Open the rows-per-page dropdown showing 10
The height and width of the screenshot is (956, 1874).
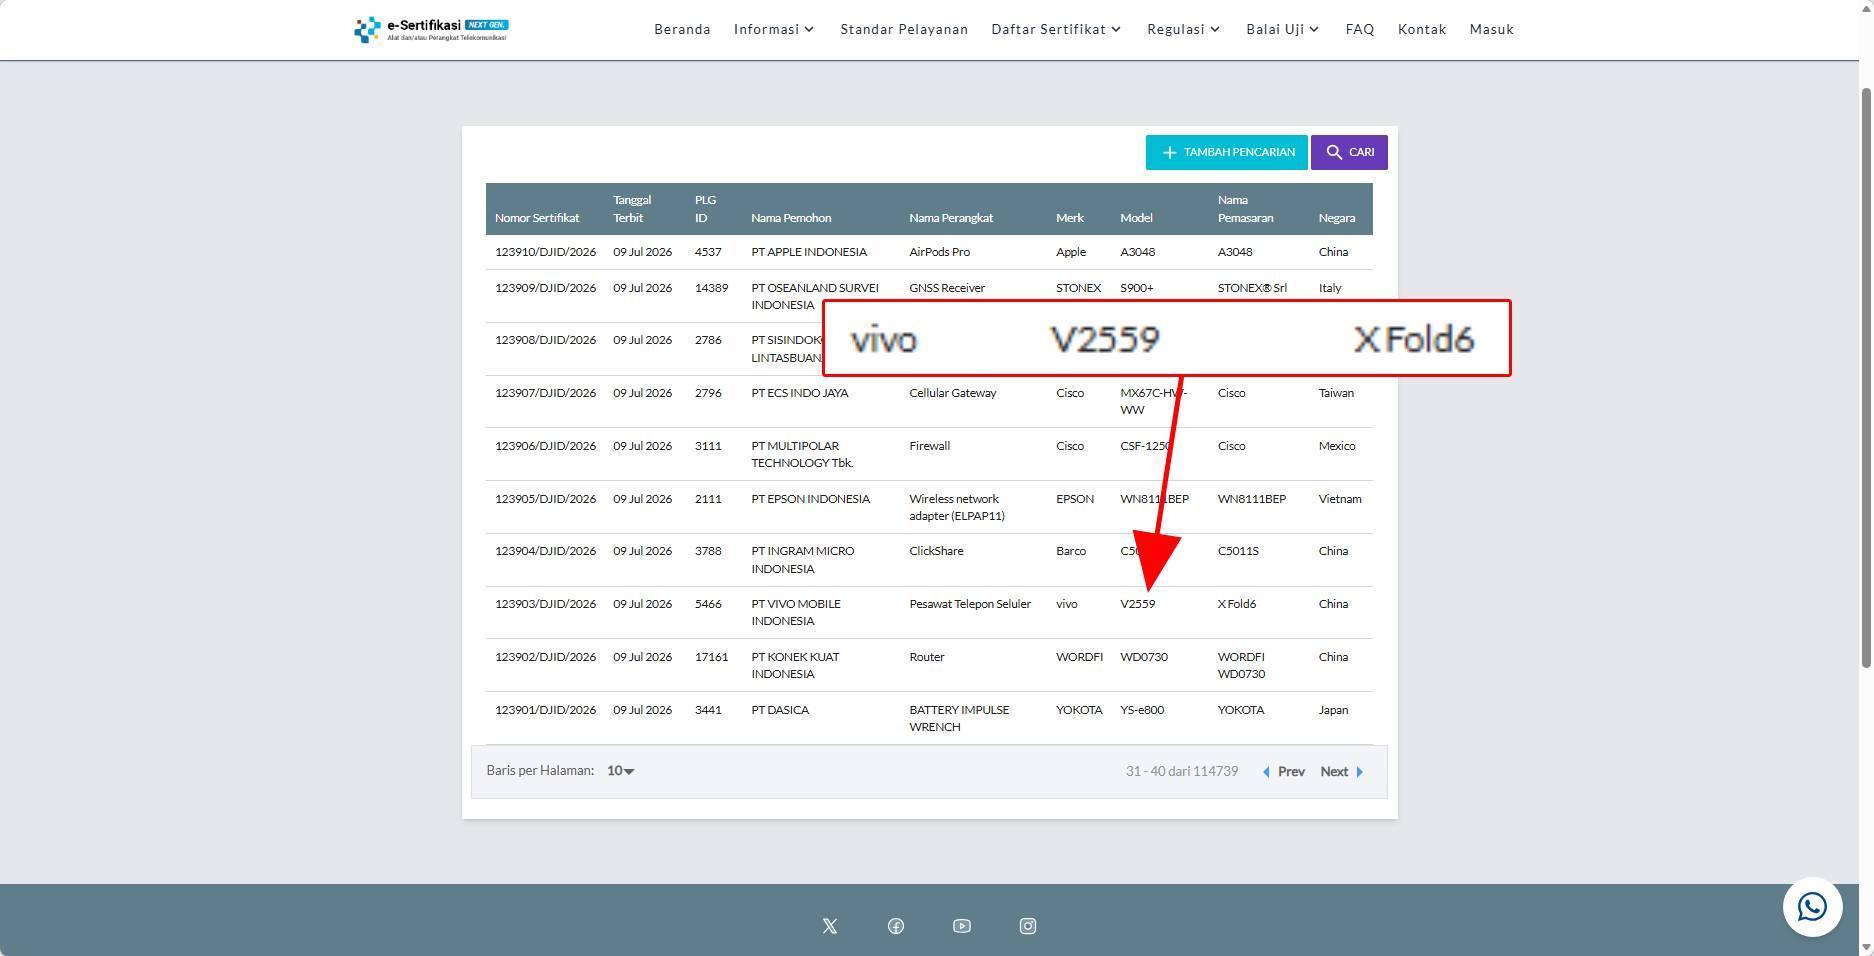click(620, 771)
